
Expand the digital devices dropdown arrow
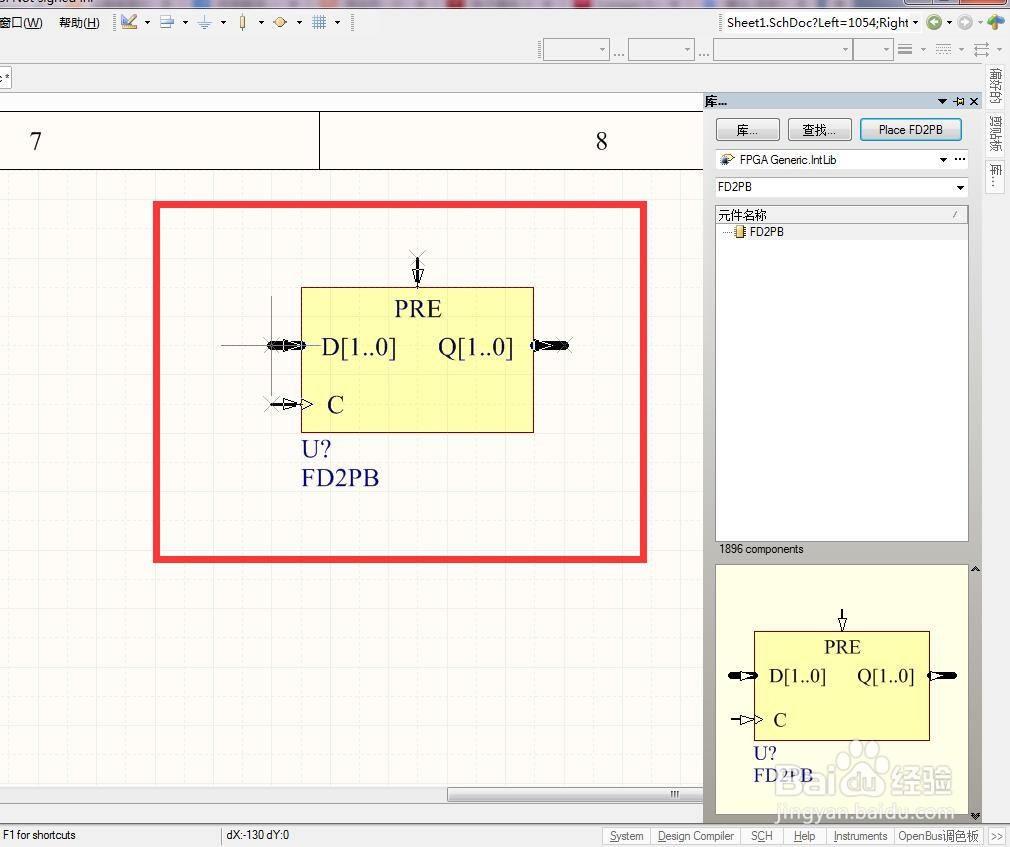click(262, 23)
